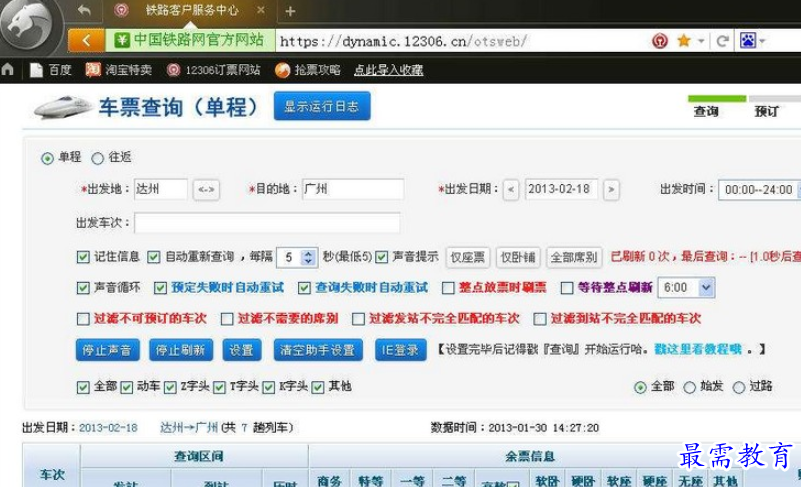Open the 12306订票网站 bookmark

[x=214, y=70]
